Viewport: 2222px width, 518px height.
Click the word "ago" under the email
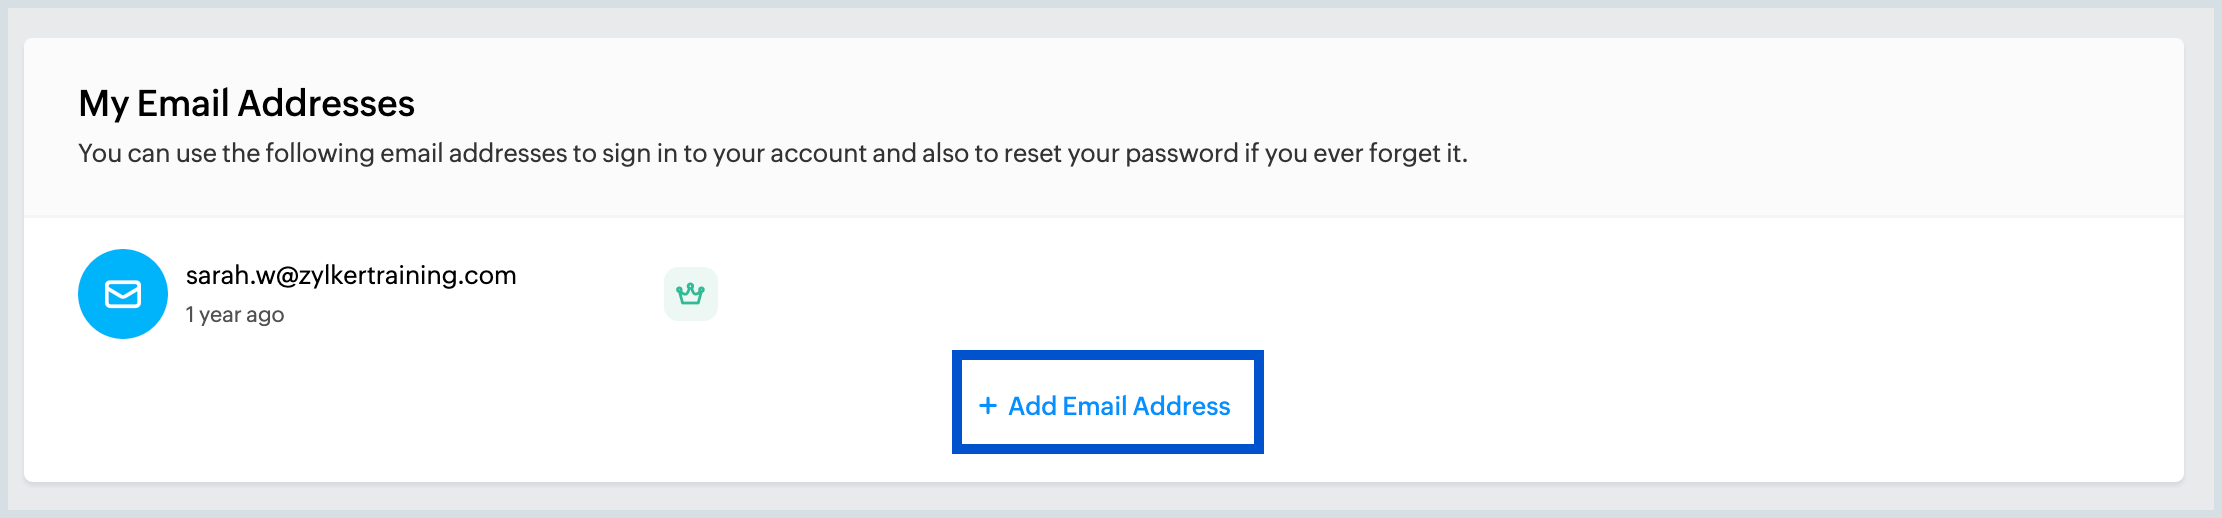pos(265,315)
